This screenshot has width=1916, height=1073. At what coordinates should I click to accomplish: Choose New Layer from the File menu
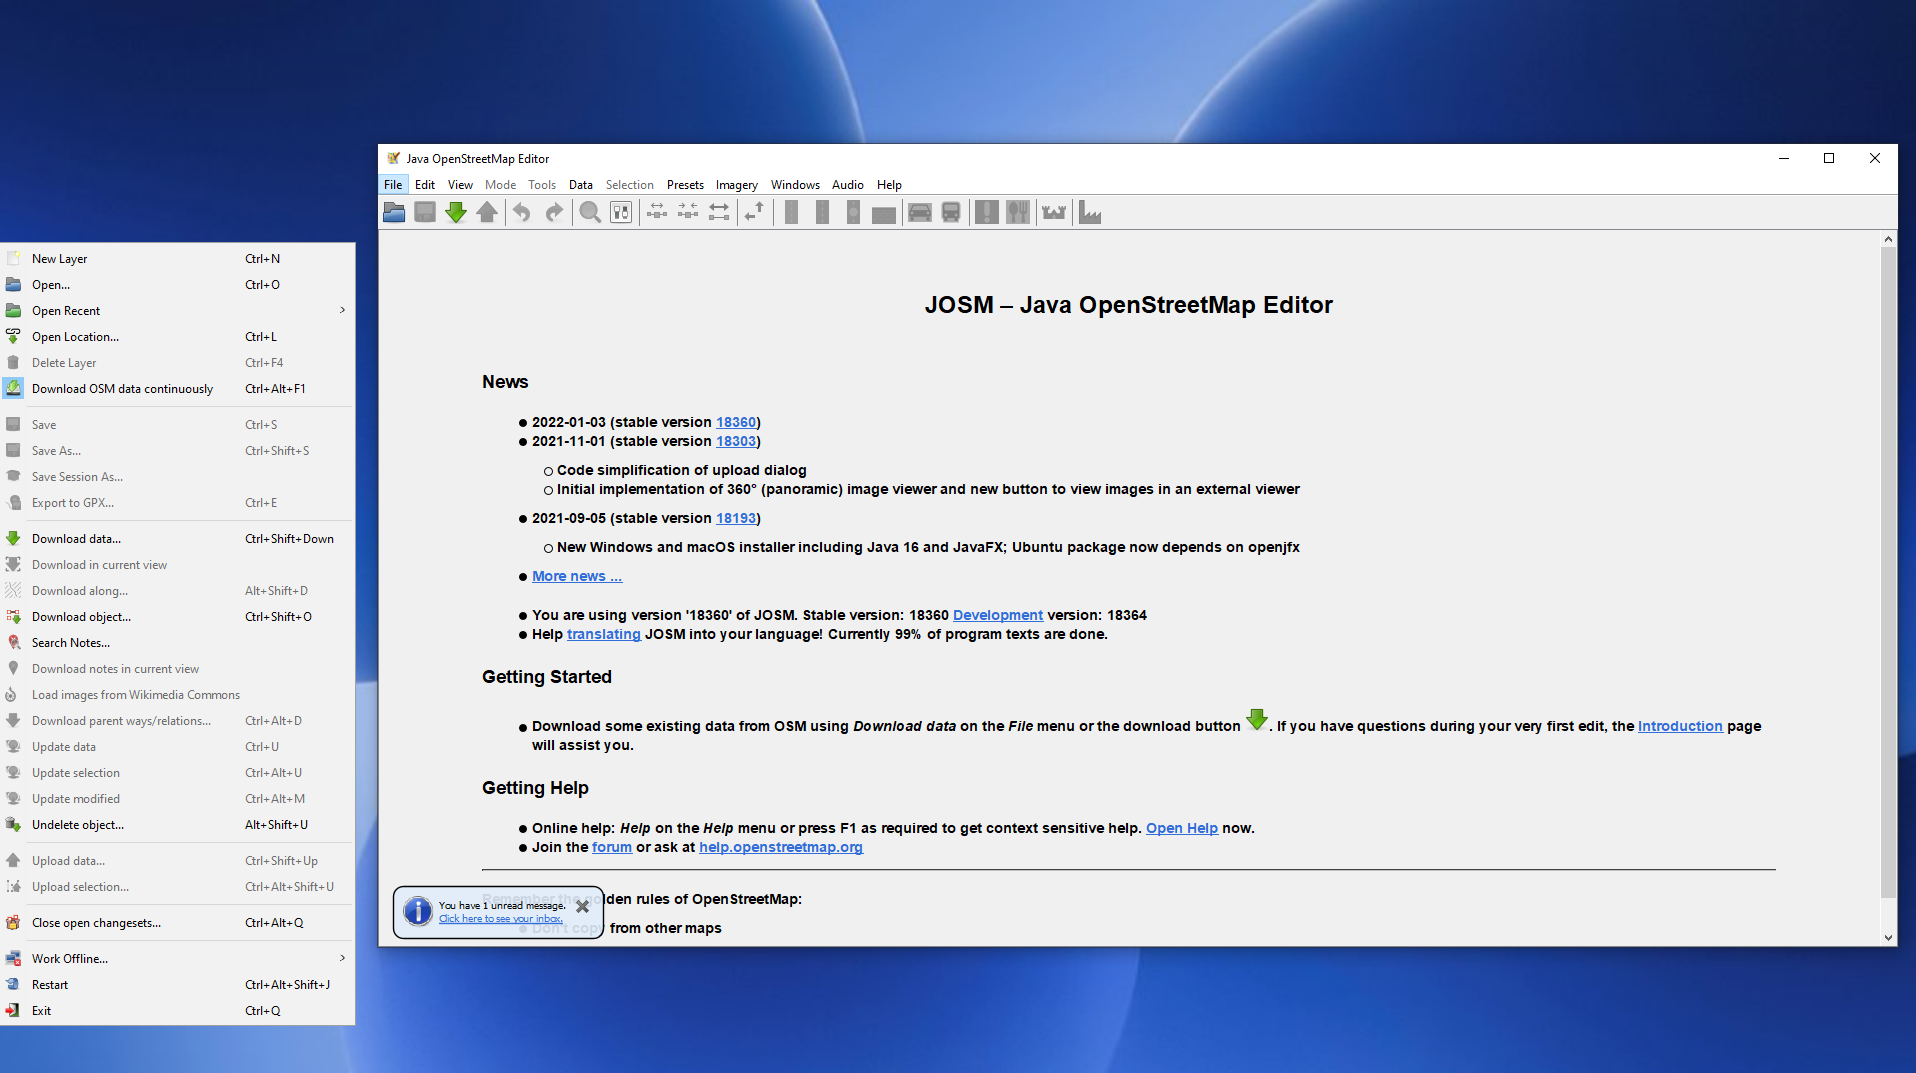[x=177, y=258]
